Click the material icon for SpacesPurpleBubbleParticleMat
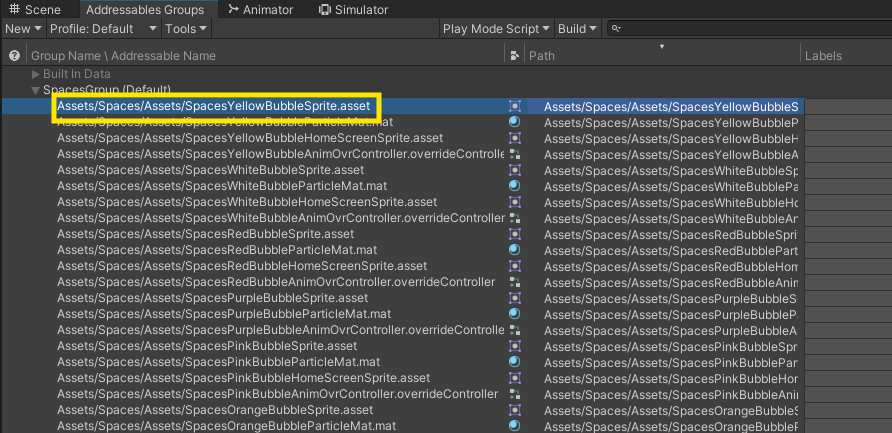The width and height of the screenshot is (892, 433). (x=515, y=314)
